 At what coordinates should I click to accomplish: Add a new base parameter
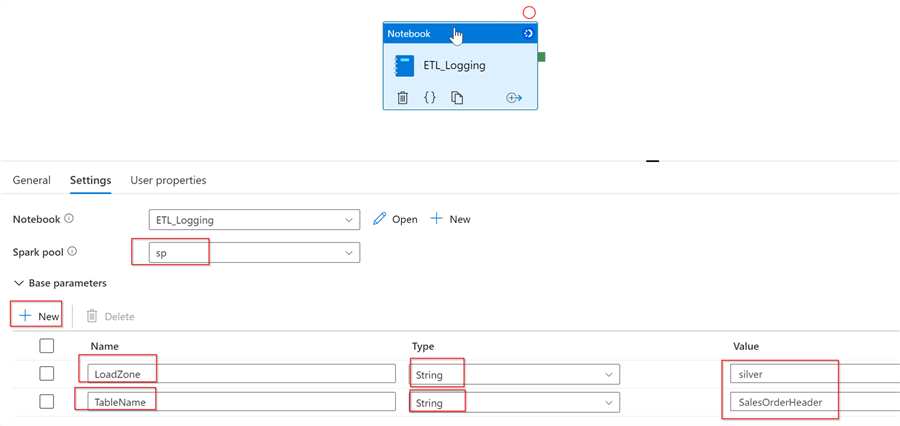(x=39, y=316)
